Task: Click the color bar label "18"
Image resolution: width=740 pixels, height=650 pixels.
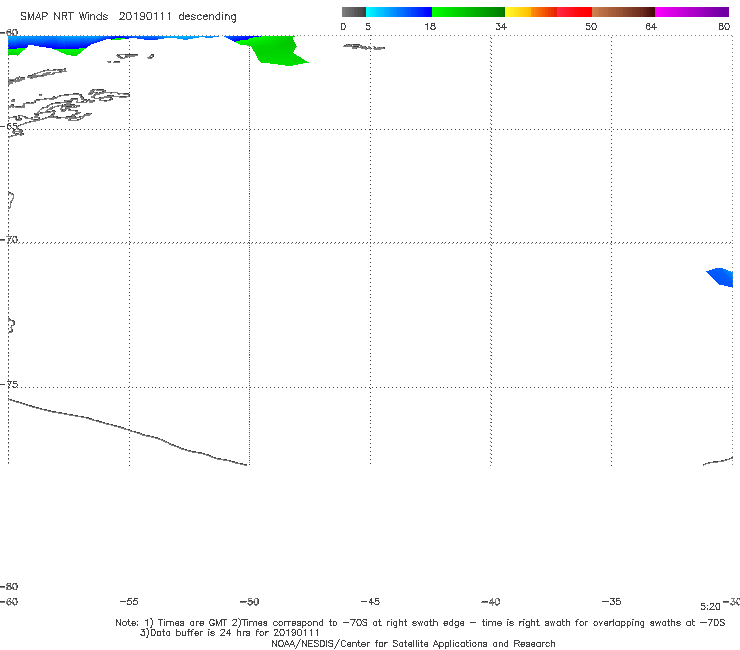Action: [430, 26]
